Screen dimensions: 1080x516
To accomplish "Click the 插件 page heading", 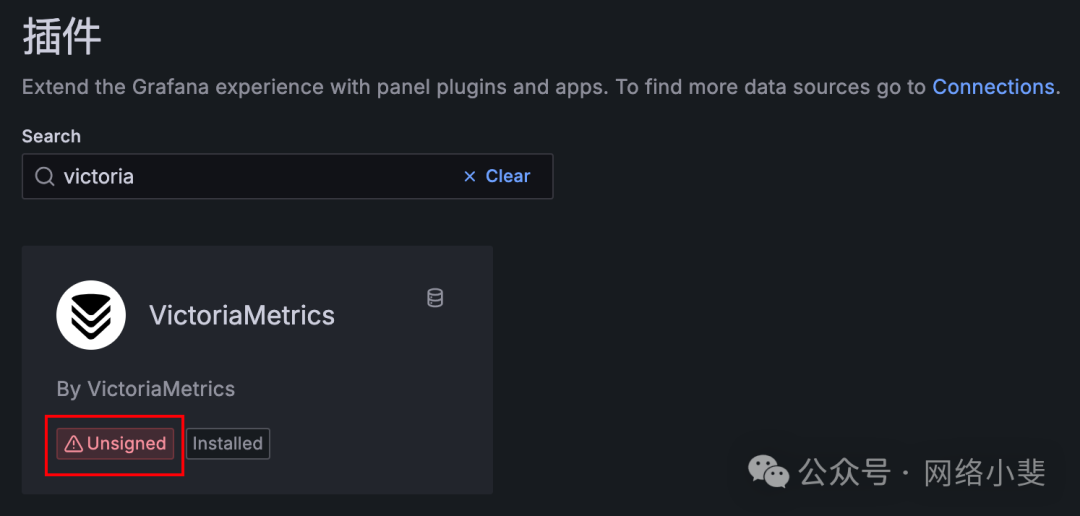I will click(x=62, y=38).
